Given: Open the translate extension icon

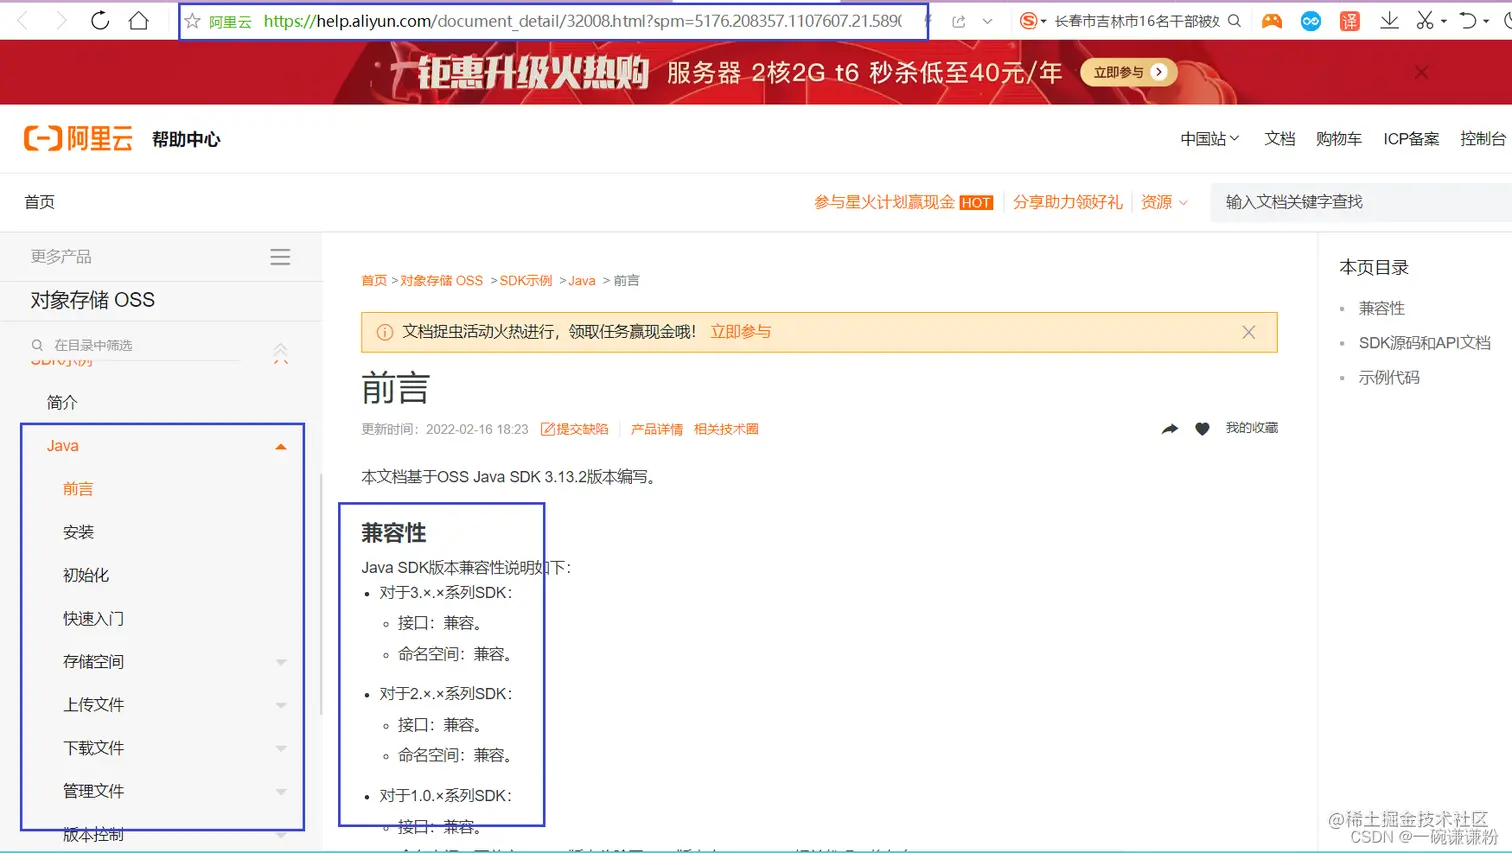Looking at the screenshot, I should pyautogui.click(x=1350, y=21).
